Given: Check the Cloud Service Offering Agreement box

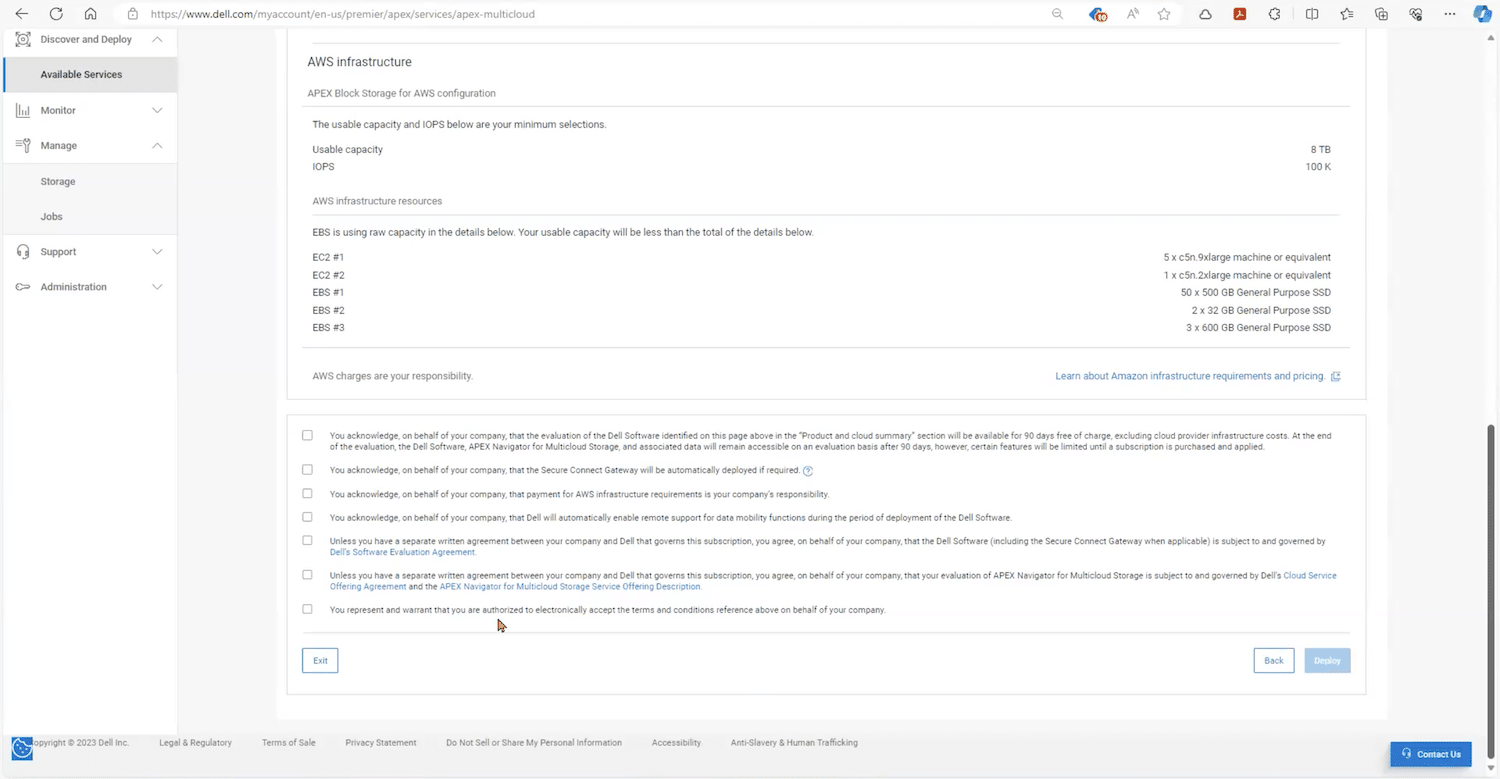Looking at the screenshot, I should 307,575.
